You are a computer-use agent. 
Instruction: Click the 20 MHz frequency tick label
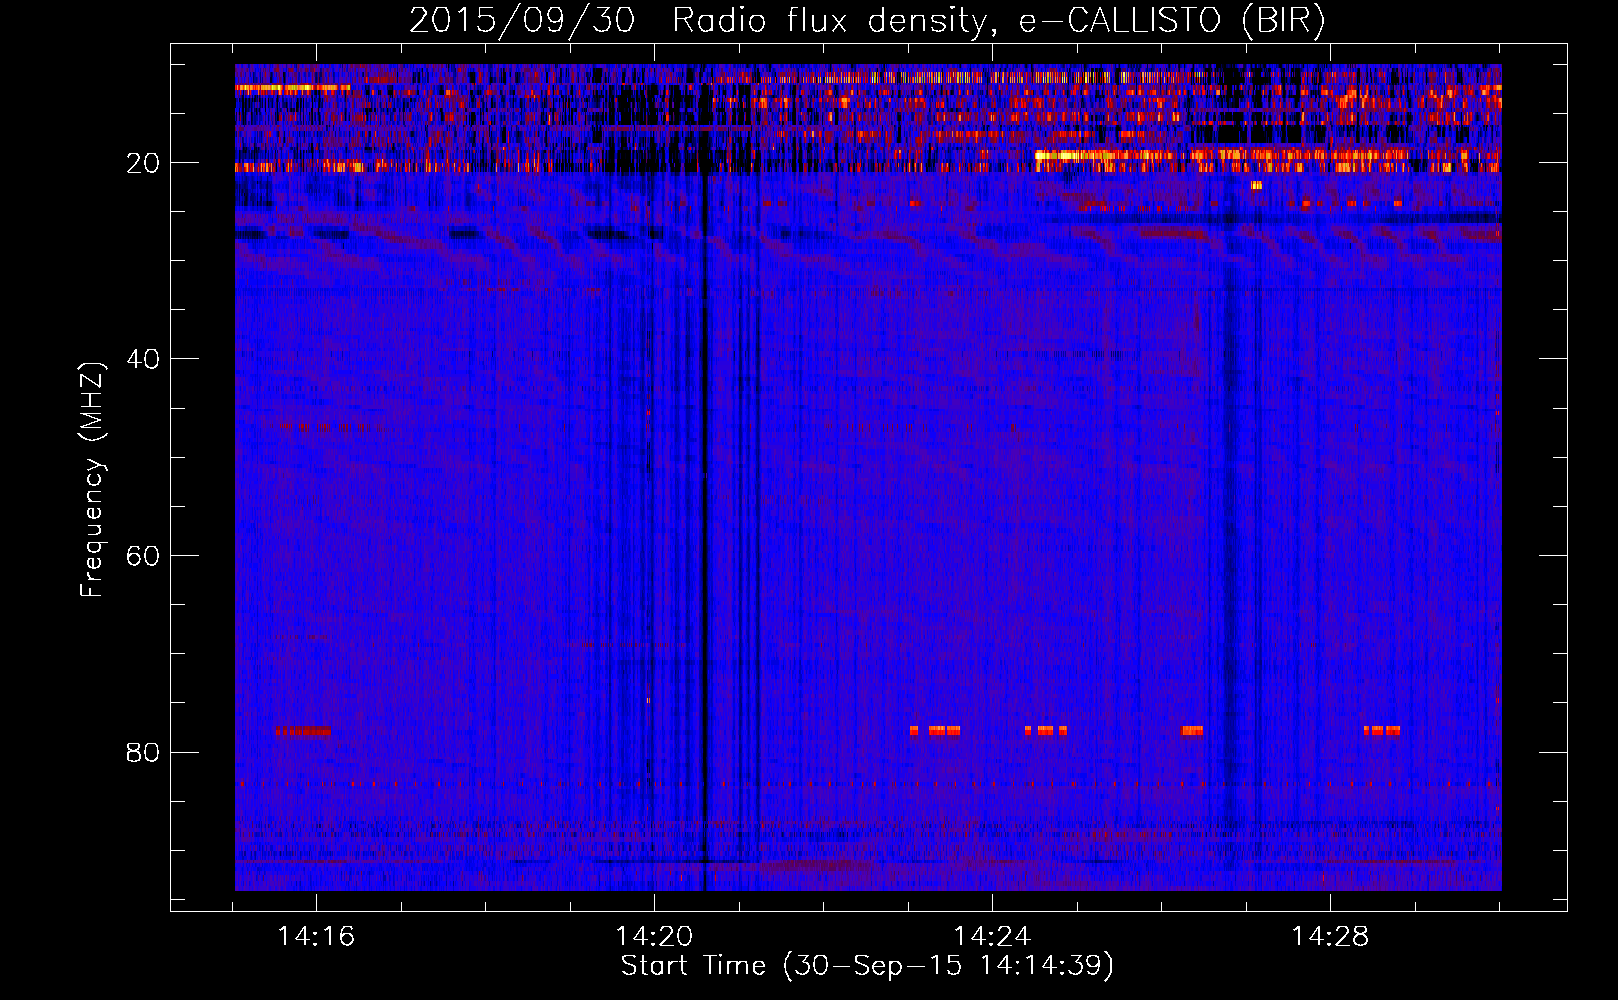pos(143,163)
